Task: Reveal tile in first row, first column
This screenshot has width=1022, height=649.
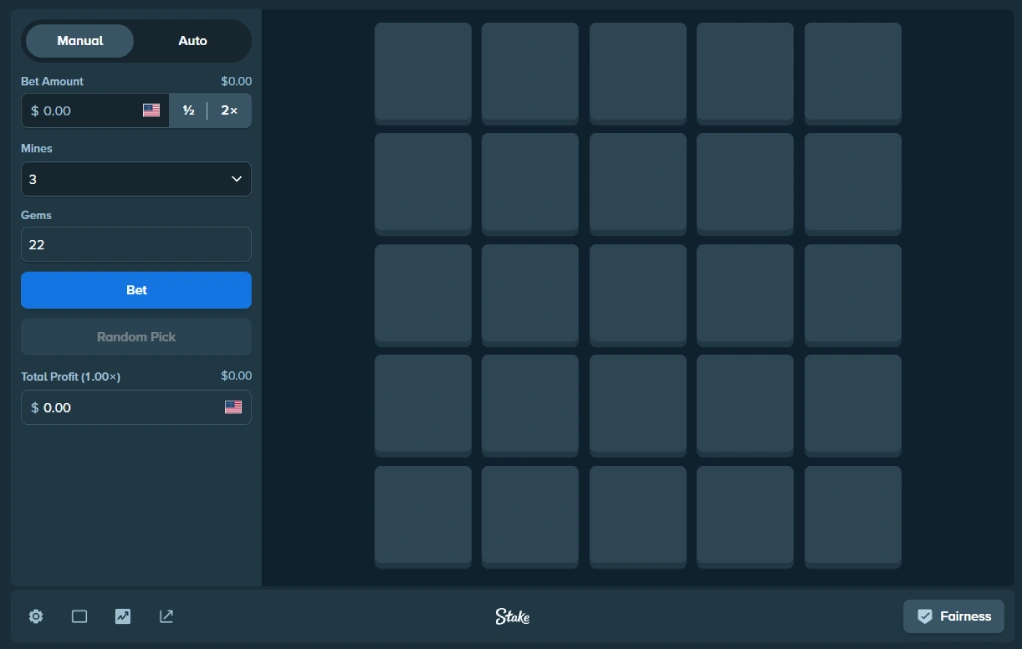Action: pos(423,74)
